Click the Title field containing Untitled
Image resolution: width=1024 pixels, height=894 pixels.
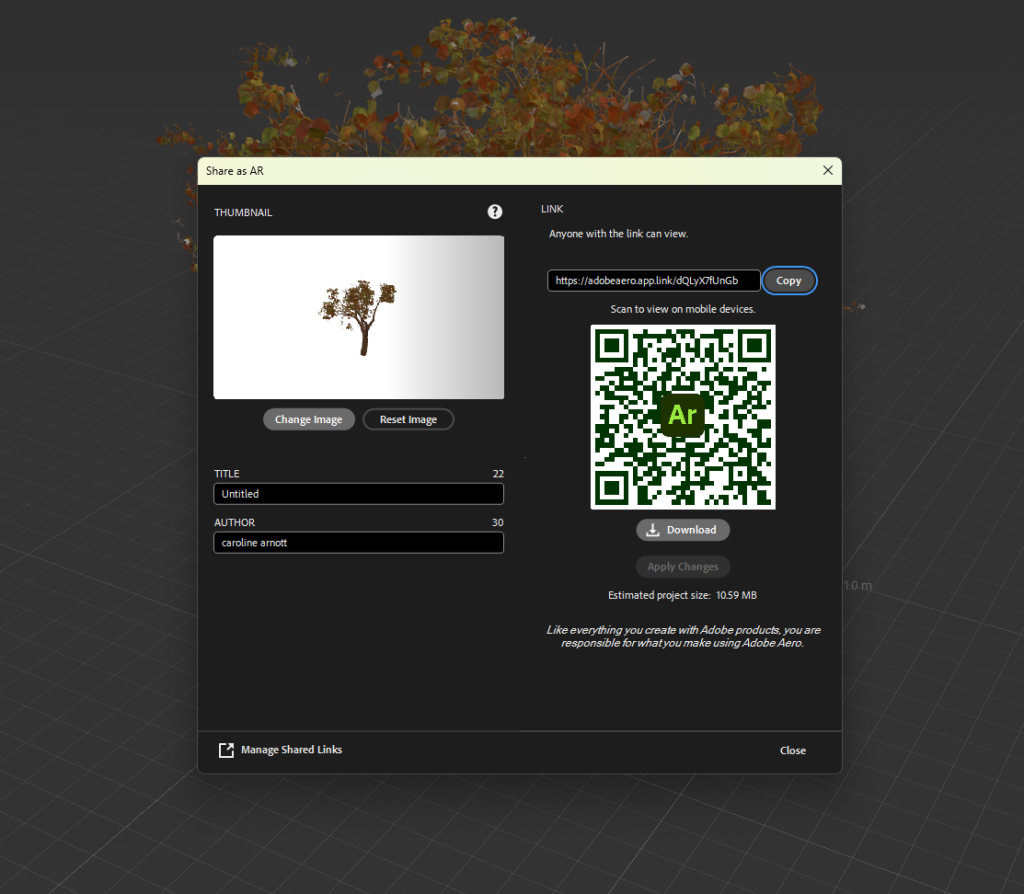(359, 494)
